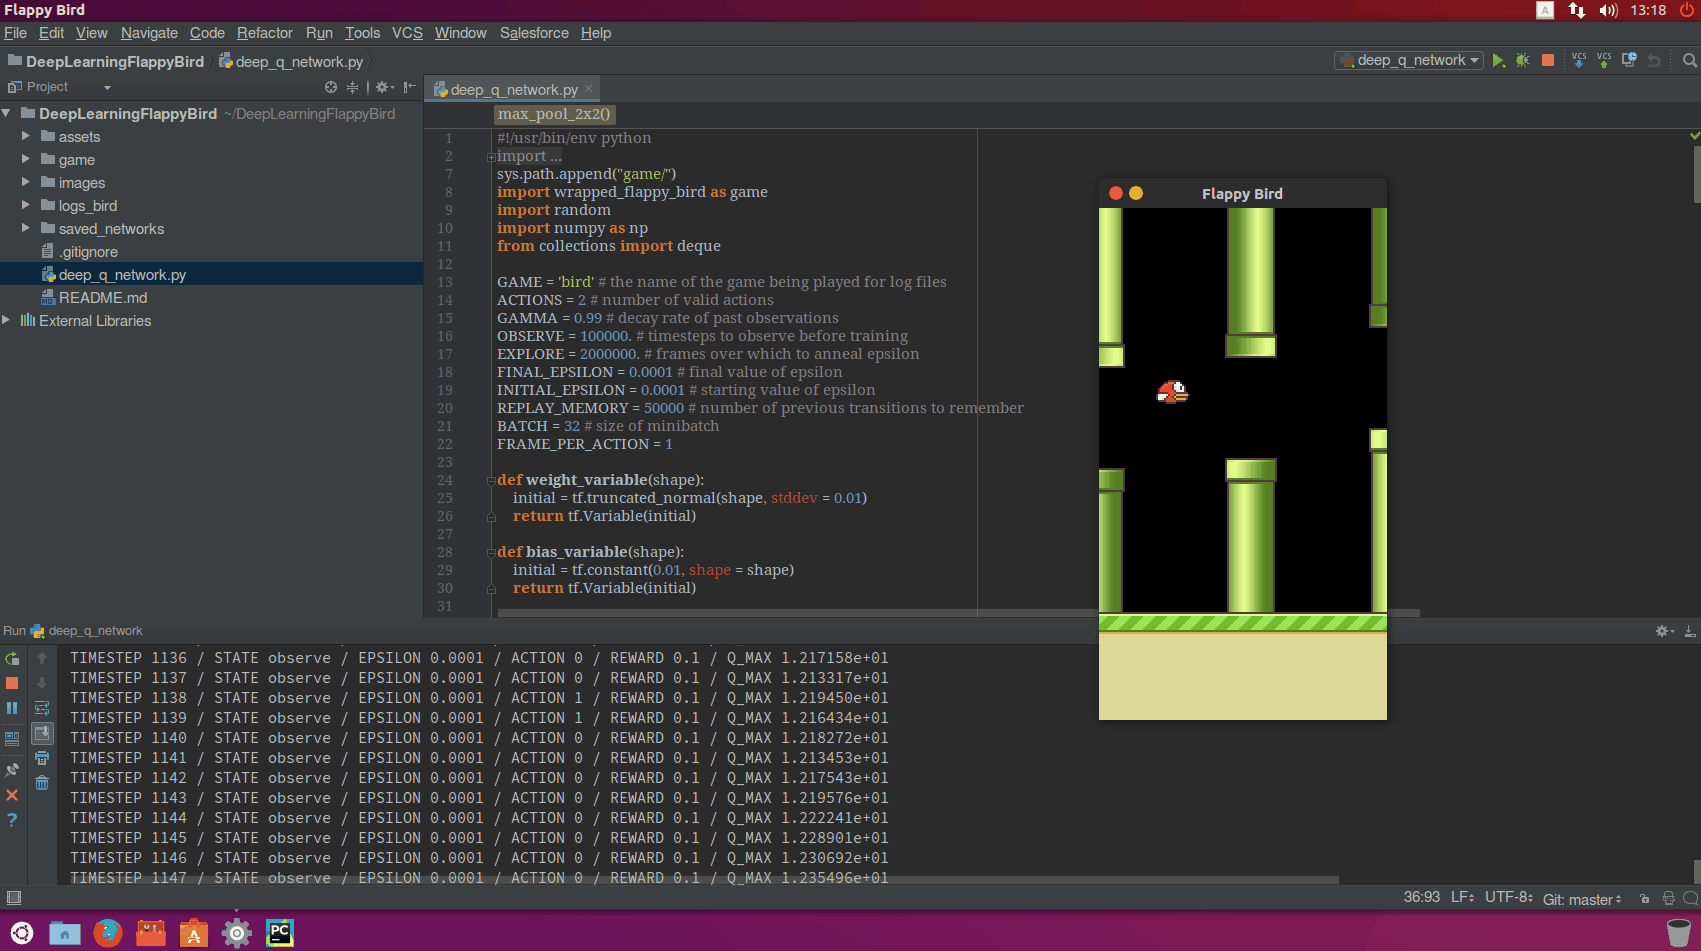Expand the game folder
1701x951 pixels.
(26, 158)
